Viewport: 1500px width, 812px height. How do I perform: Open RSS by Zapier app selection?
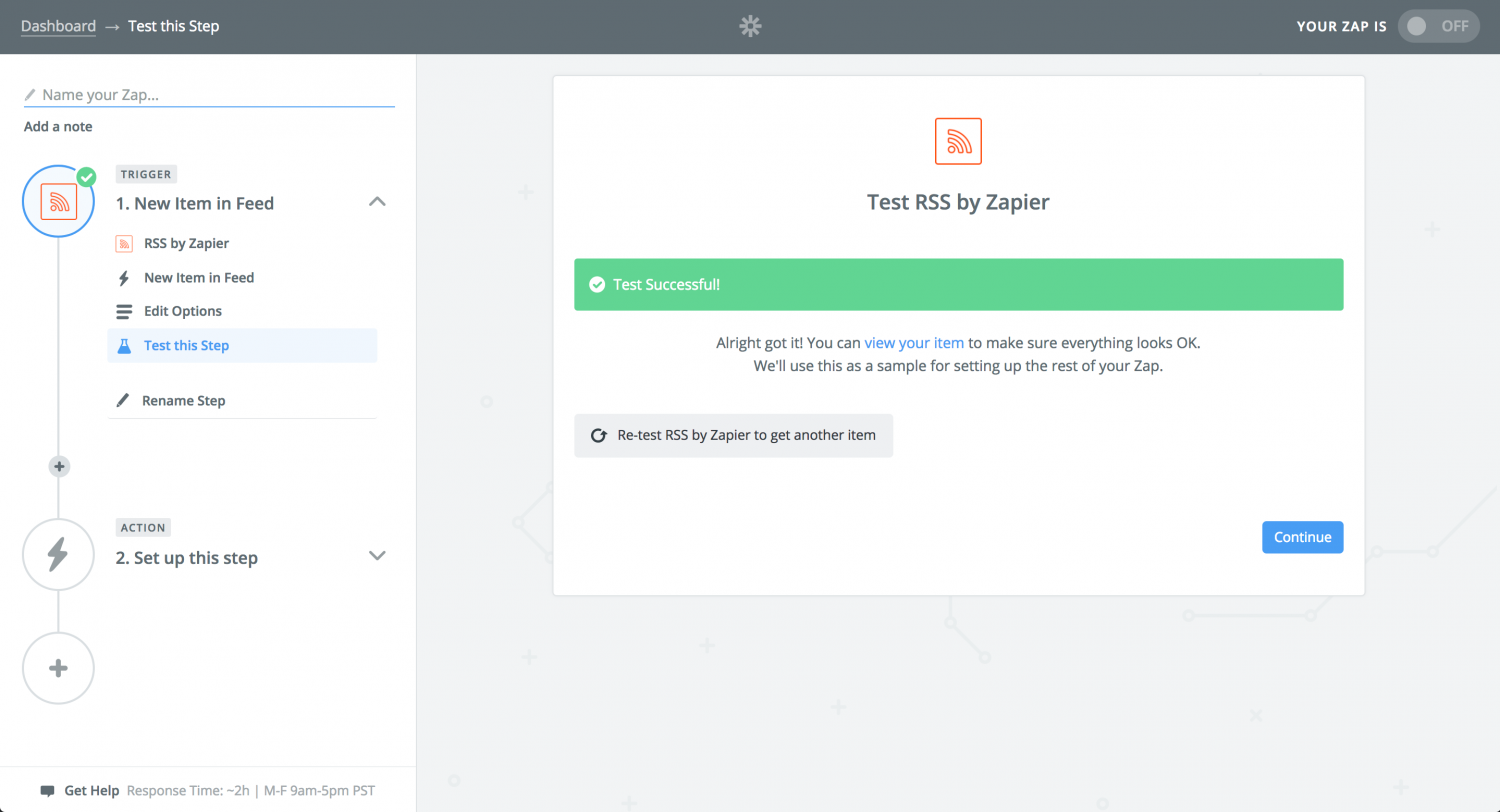click(186, 243)
